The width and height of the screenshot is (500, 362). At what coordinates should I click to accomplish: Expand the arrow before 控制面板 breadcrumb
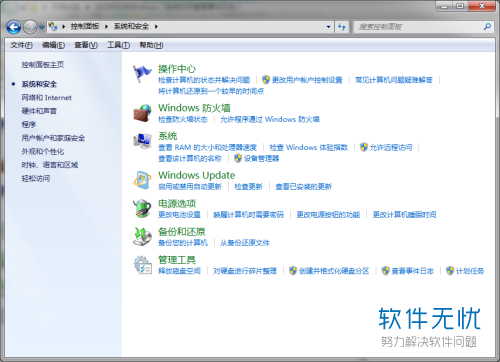(x=63, y=26)
